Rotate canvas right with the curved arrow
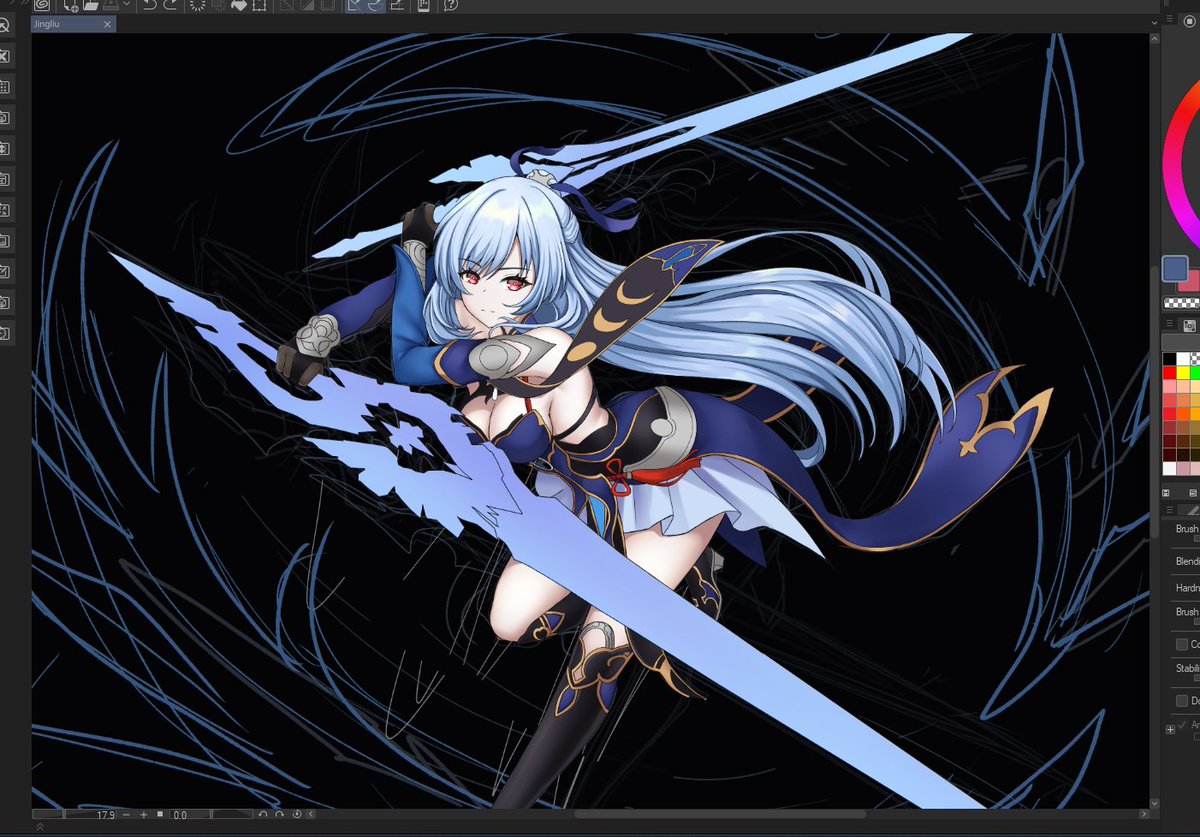 click(279, 815)
